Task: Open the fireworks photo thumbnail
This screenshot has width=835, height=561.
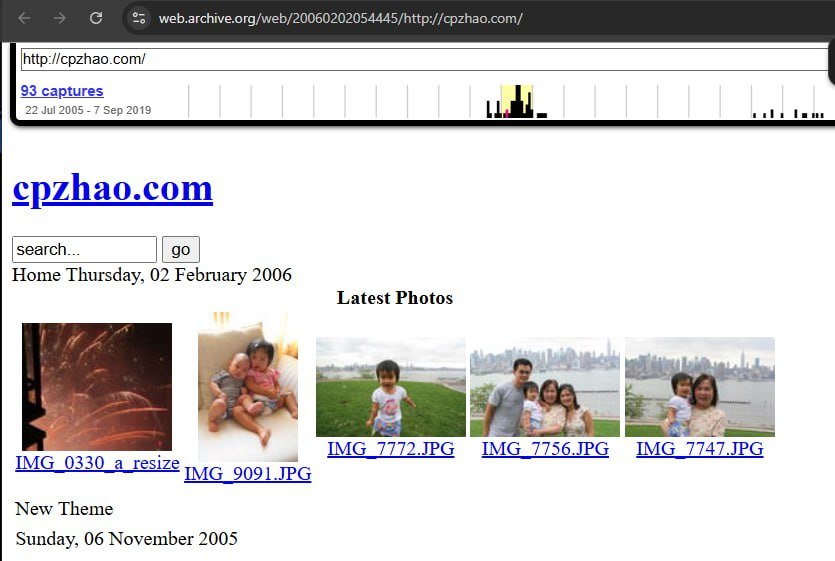Action: [97, 387]
